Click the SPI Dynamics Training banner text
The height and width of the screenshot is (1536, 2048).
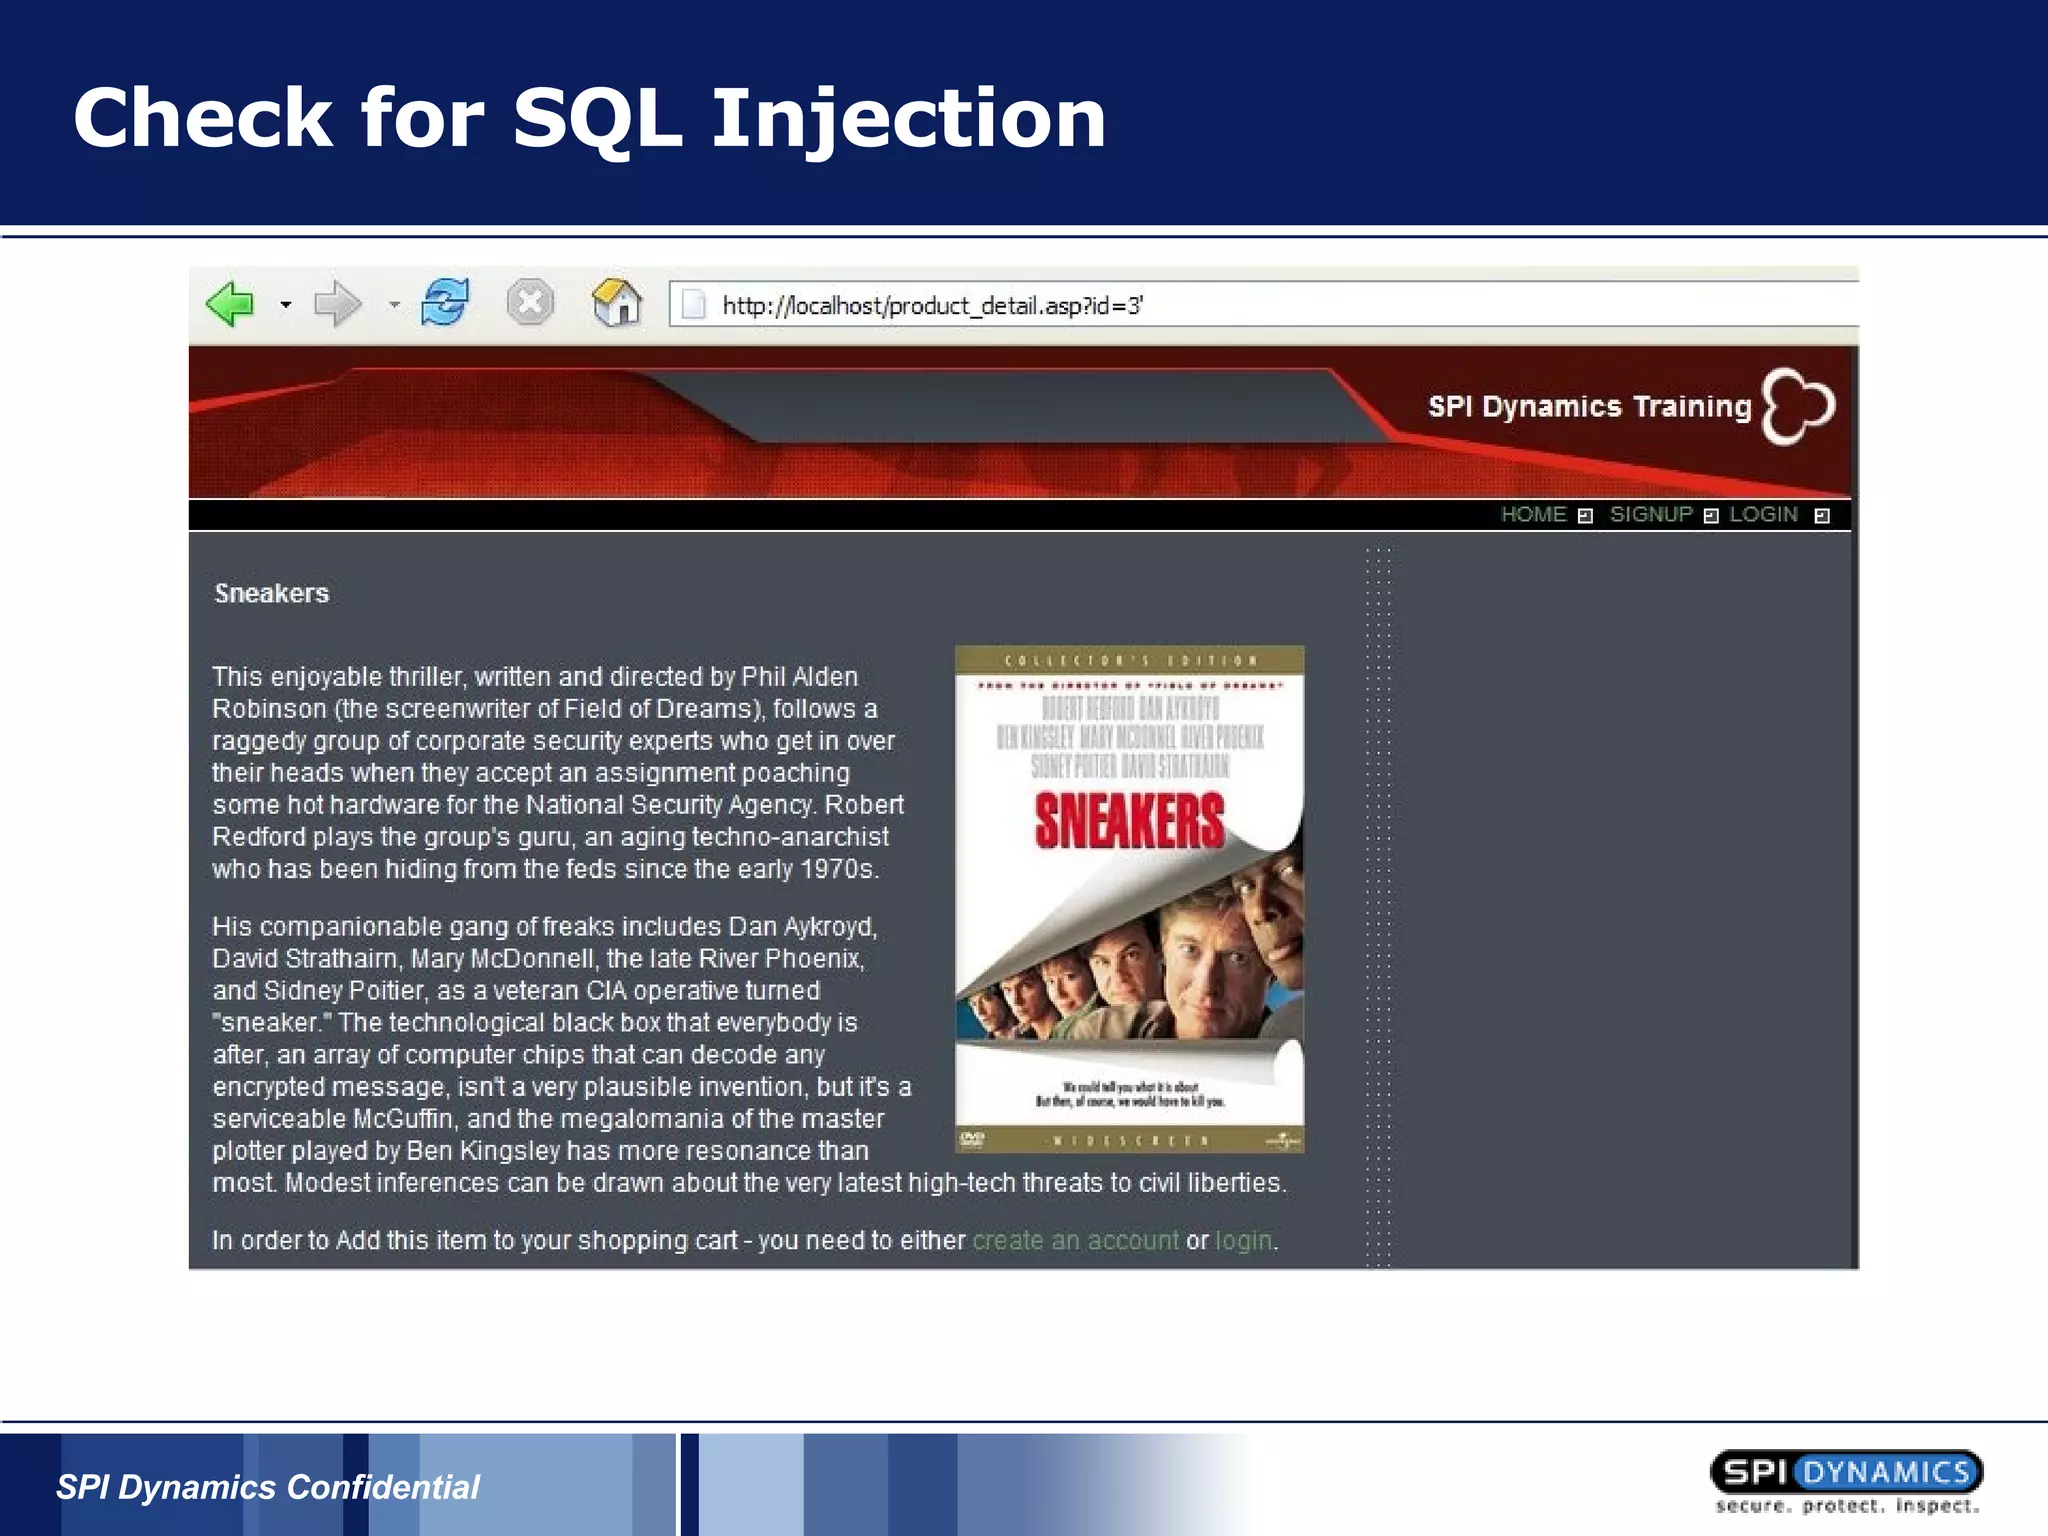1589,406
